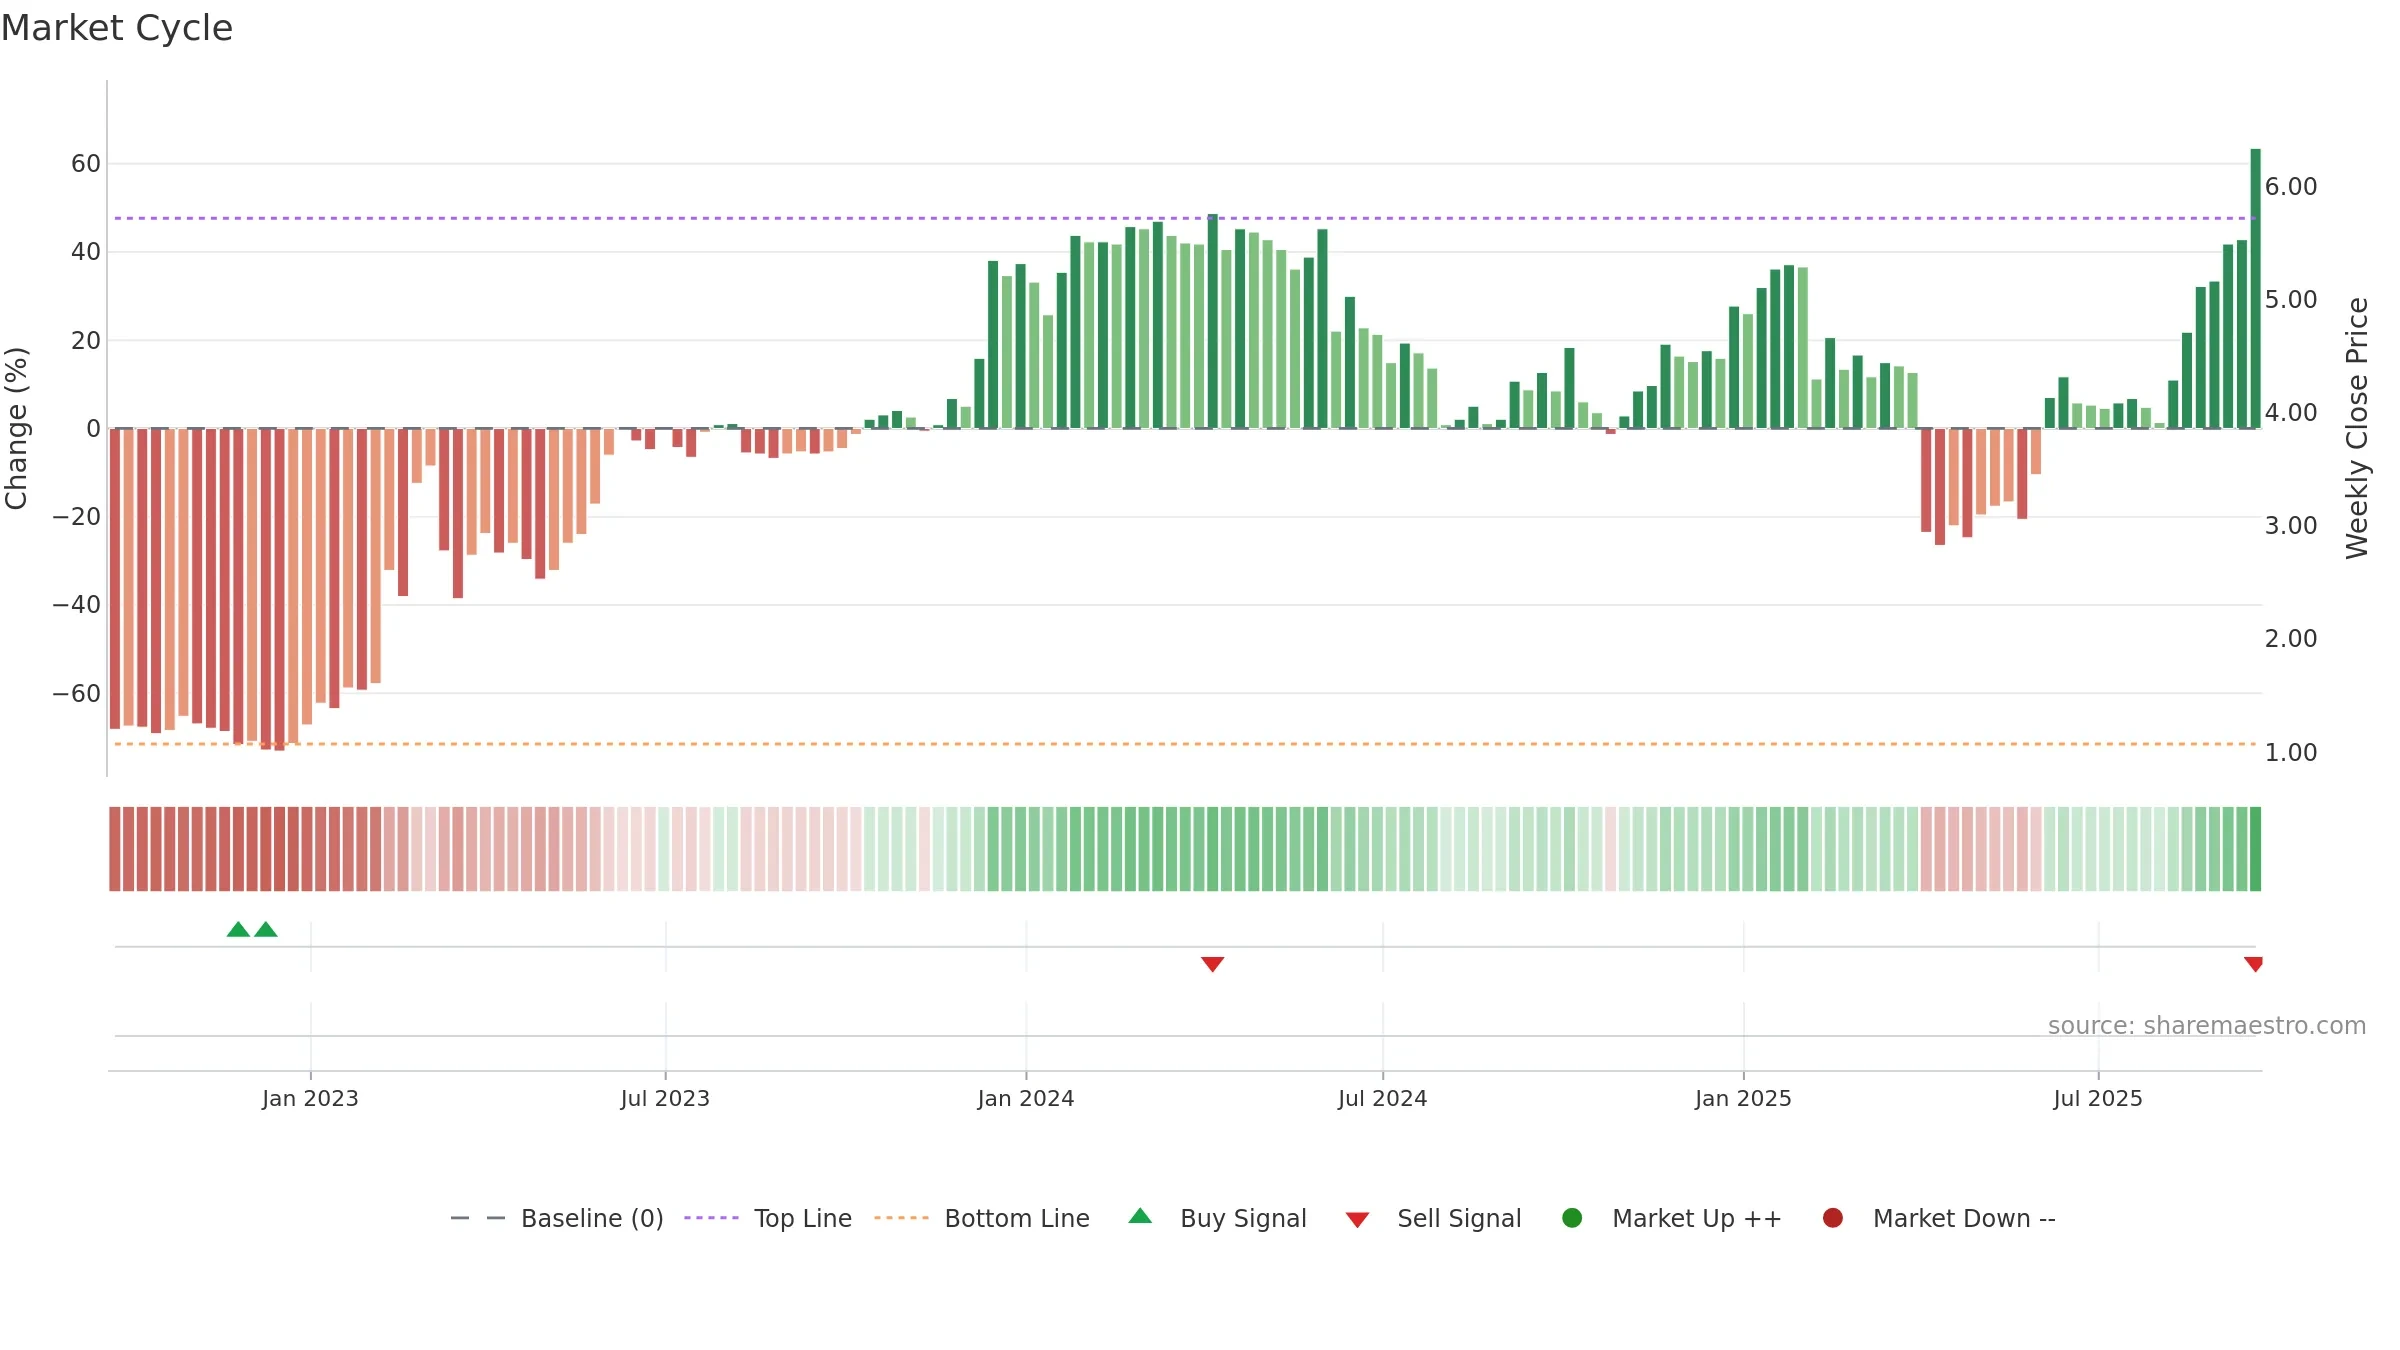Click the 1.00 price axis label
2400x1350 pixels.
point(2291,753)
